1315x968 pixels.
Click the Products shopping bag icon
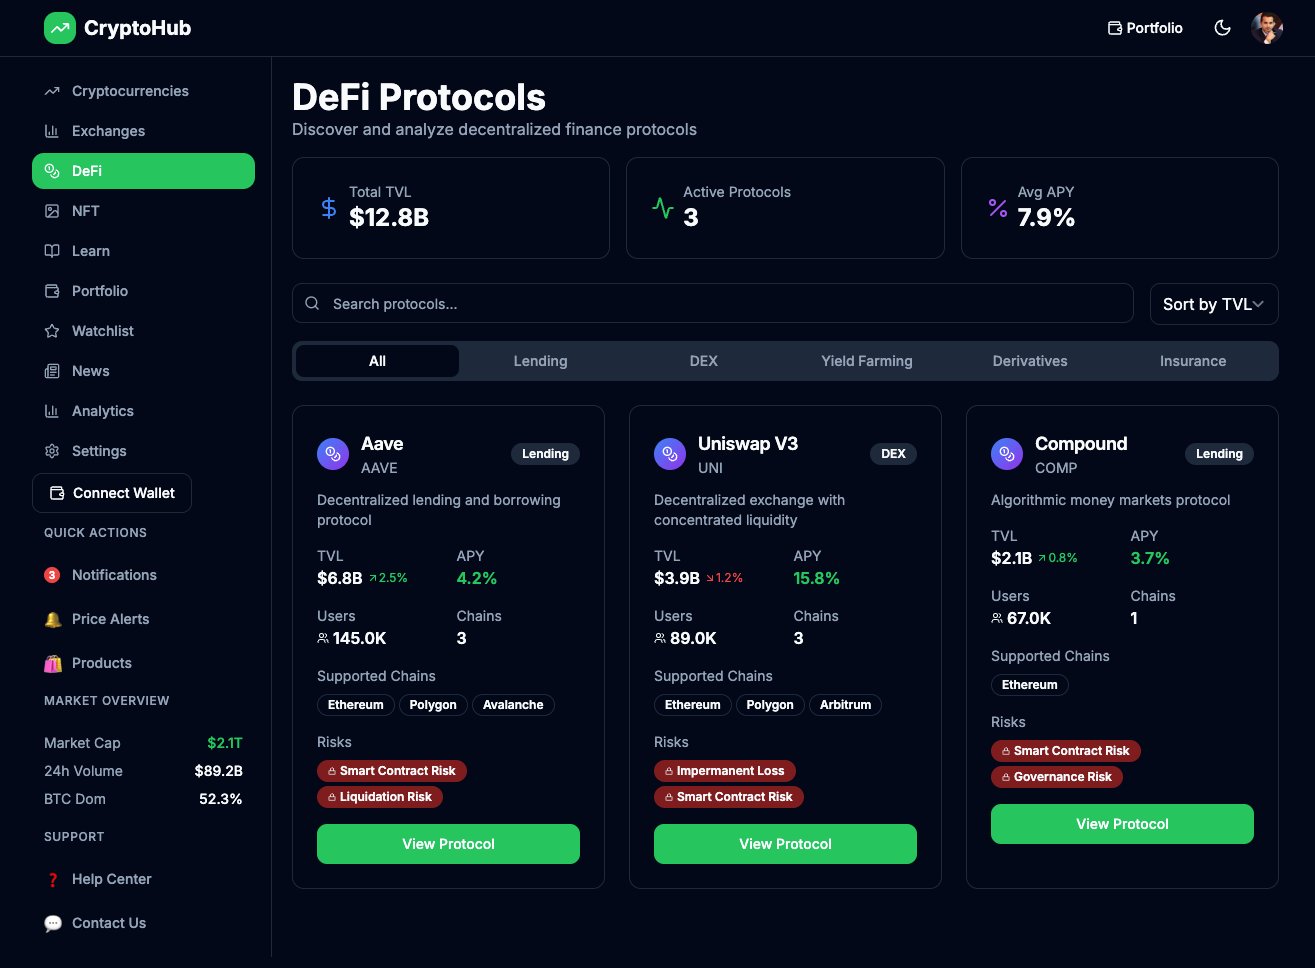tap(53, 663)
